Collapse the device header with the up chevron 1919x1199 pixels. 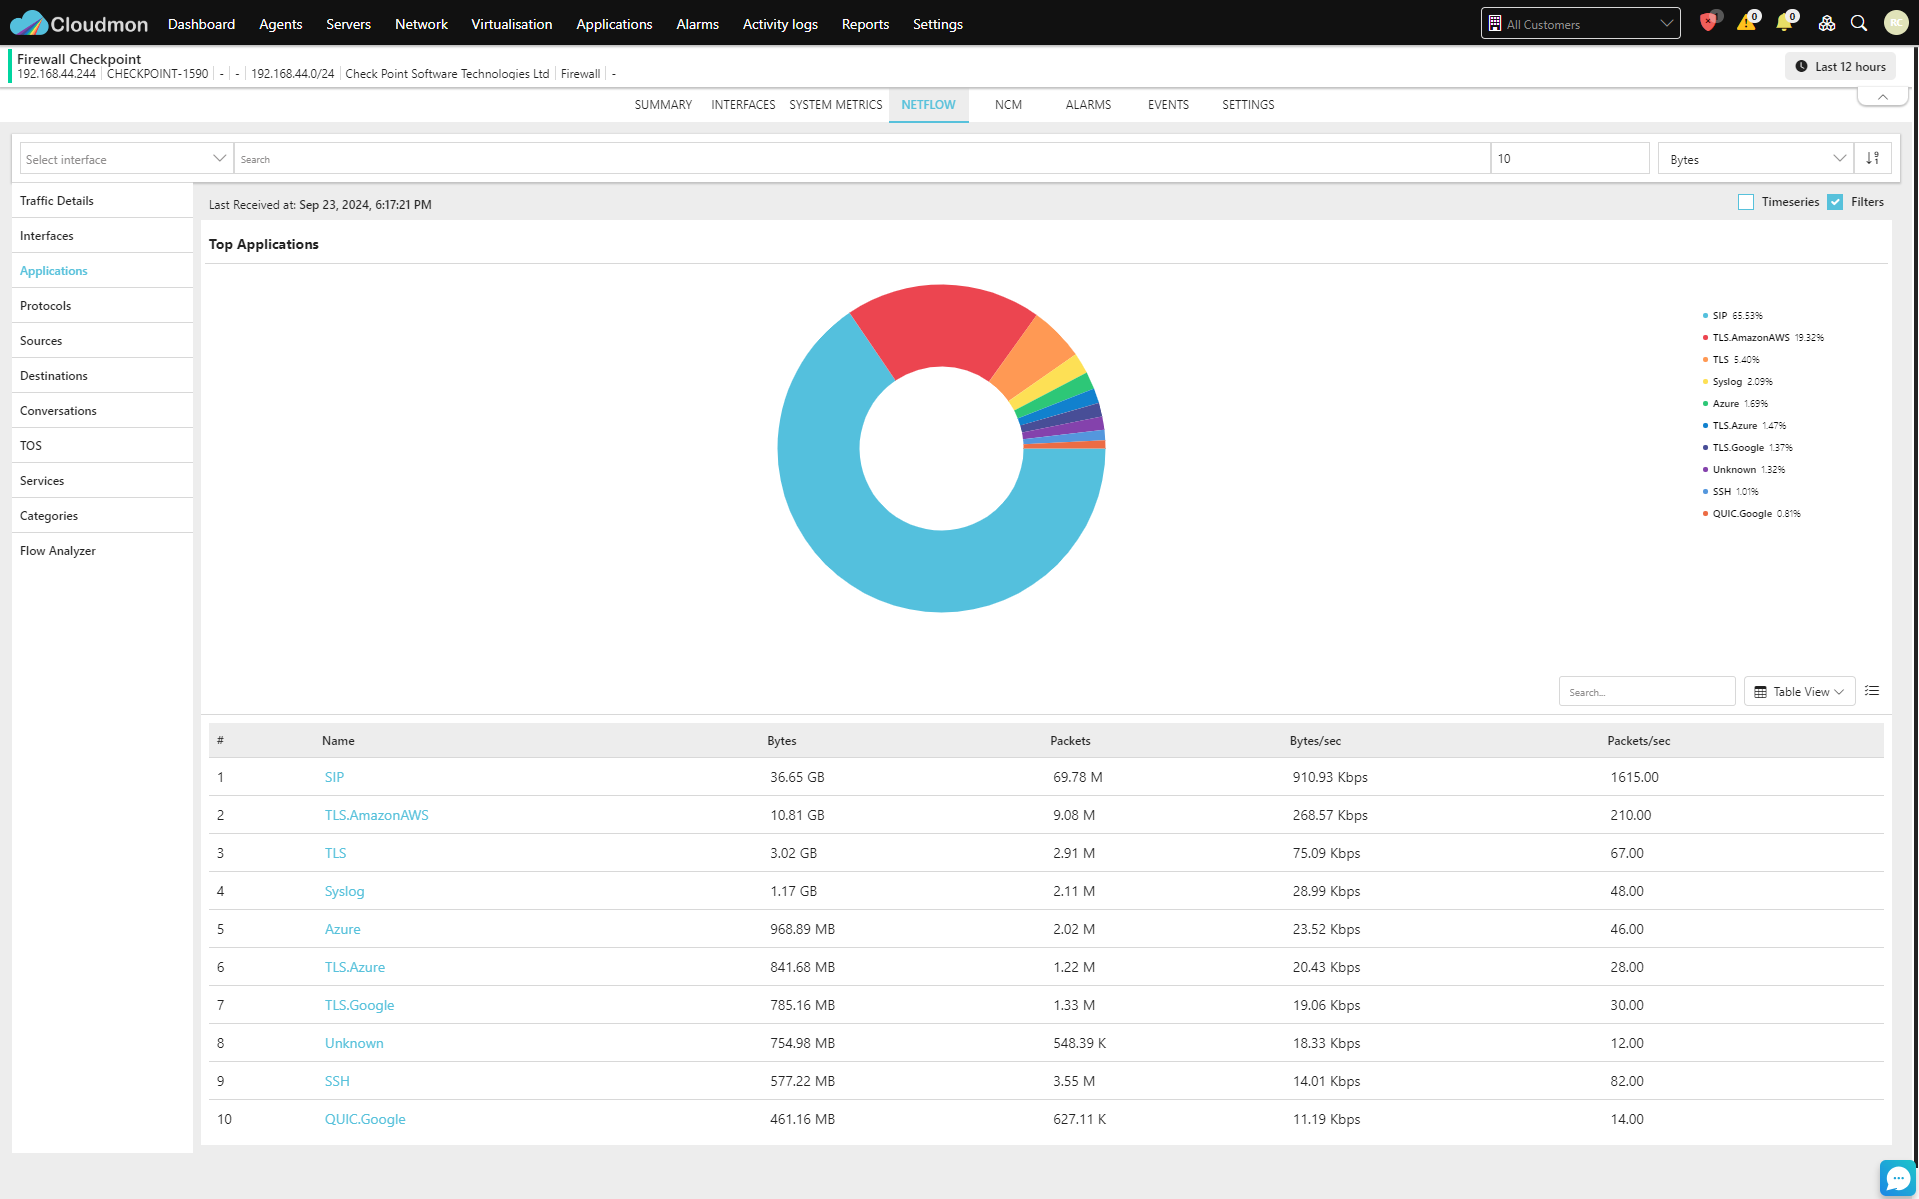1883,97
